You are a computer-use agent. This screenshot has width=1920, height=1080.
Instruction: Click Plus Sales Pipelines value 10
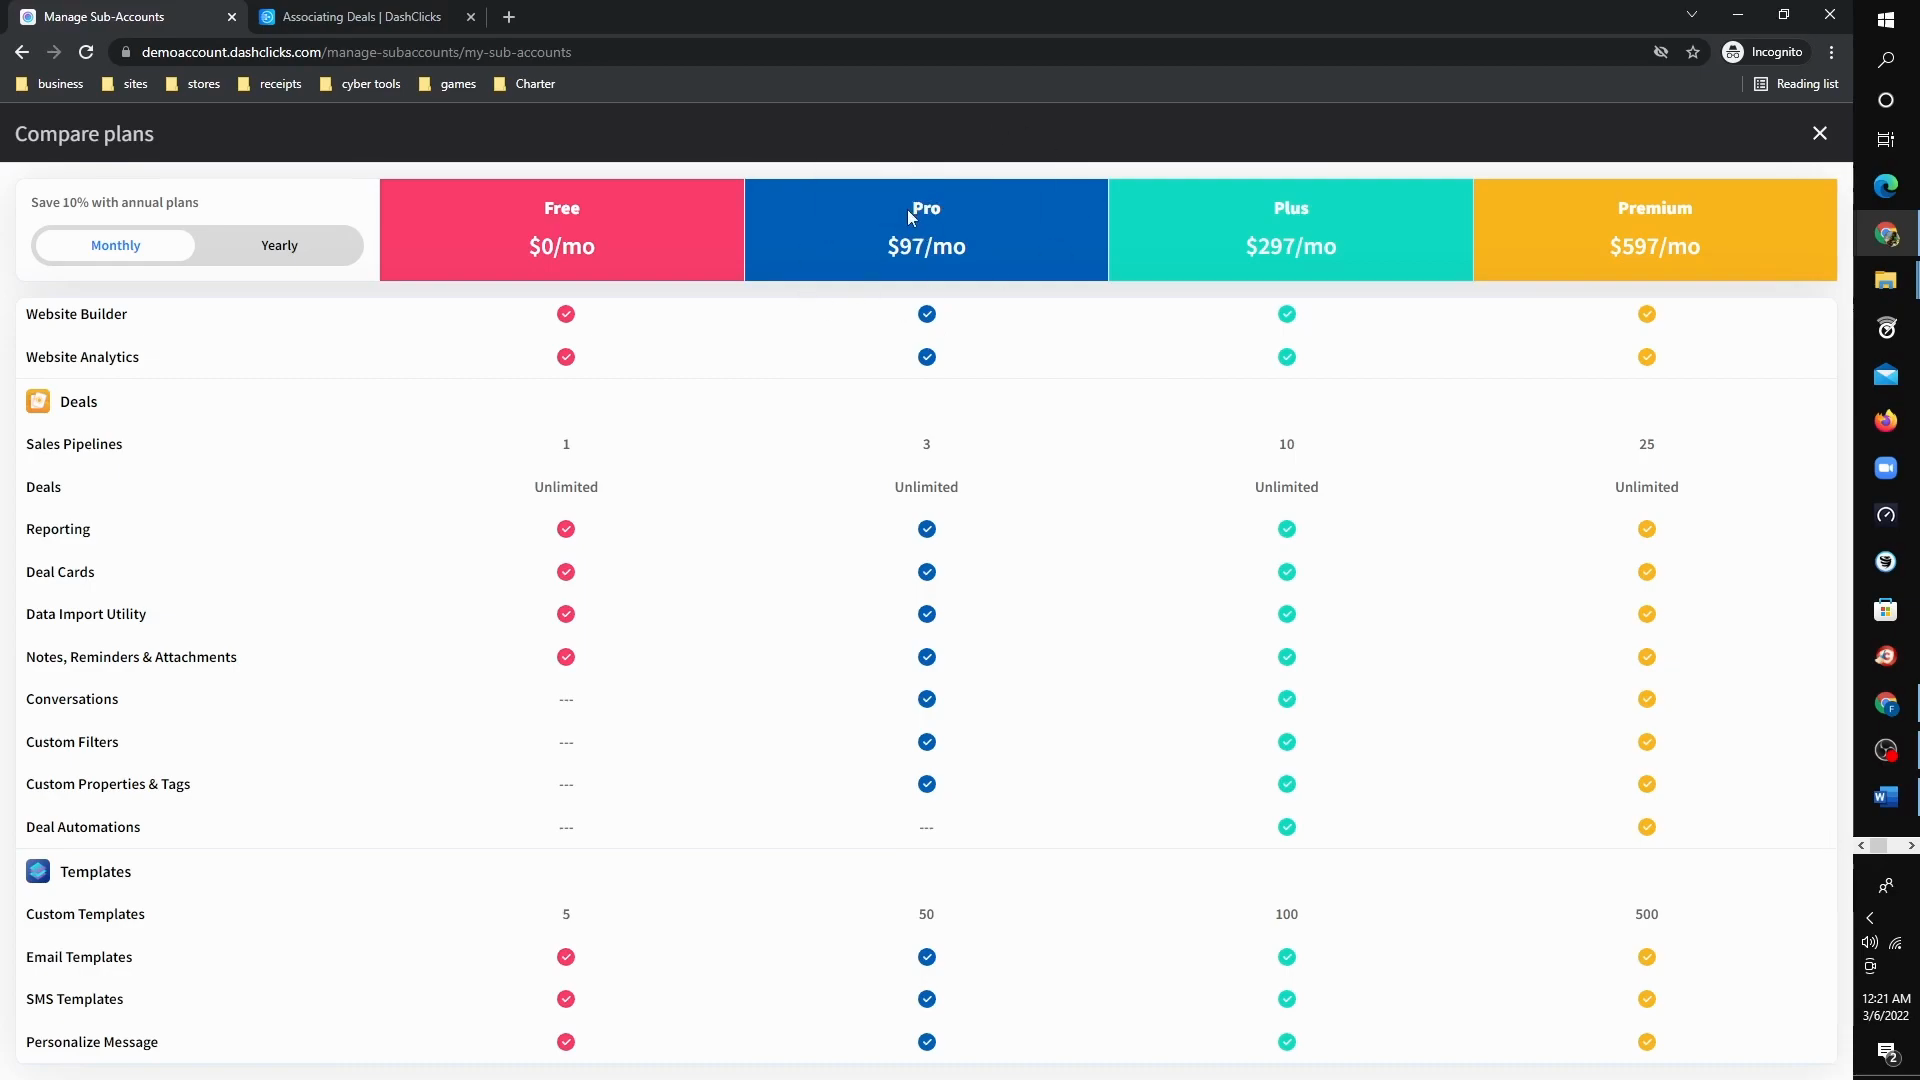tap(1287, 444)
